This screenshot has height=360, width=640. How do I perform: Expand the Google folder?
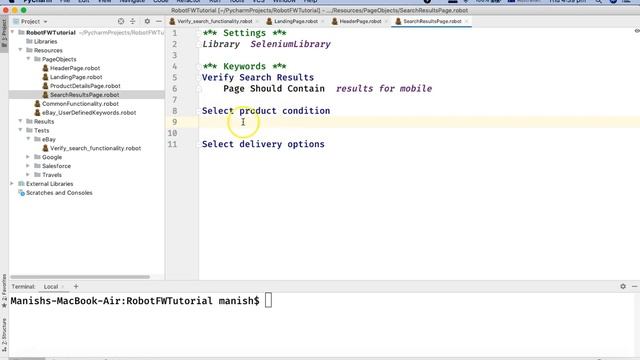[x=28, y=157]
